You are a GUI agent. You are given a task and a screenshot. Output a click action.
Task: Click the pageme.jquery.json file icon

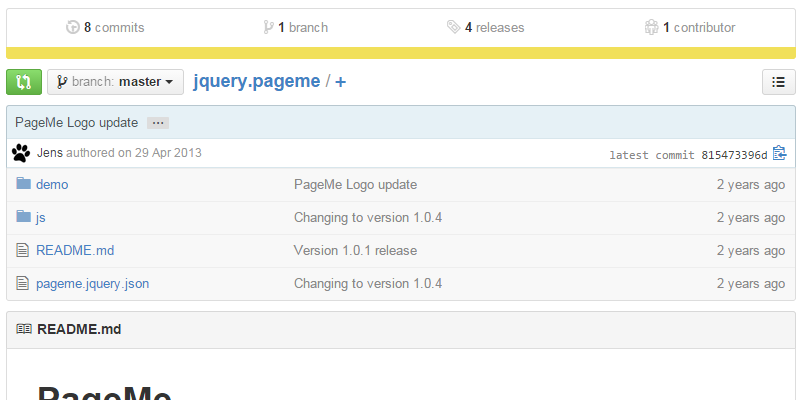pos(24,283)
